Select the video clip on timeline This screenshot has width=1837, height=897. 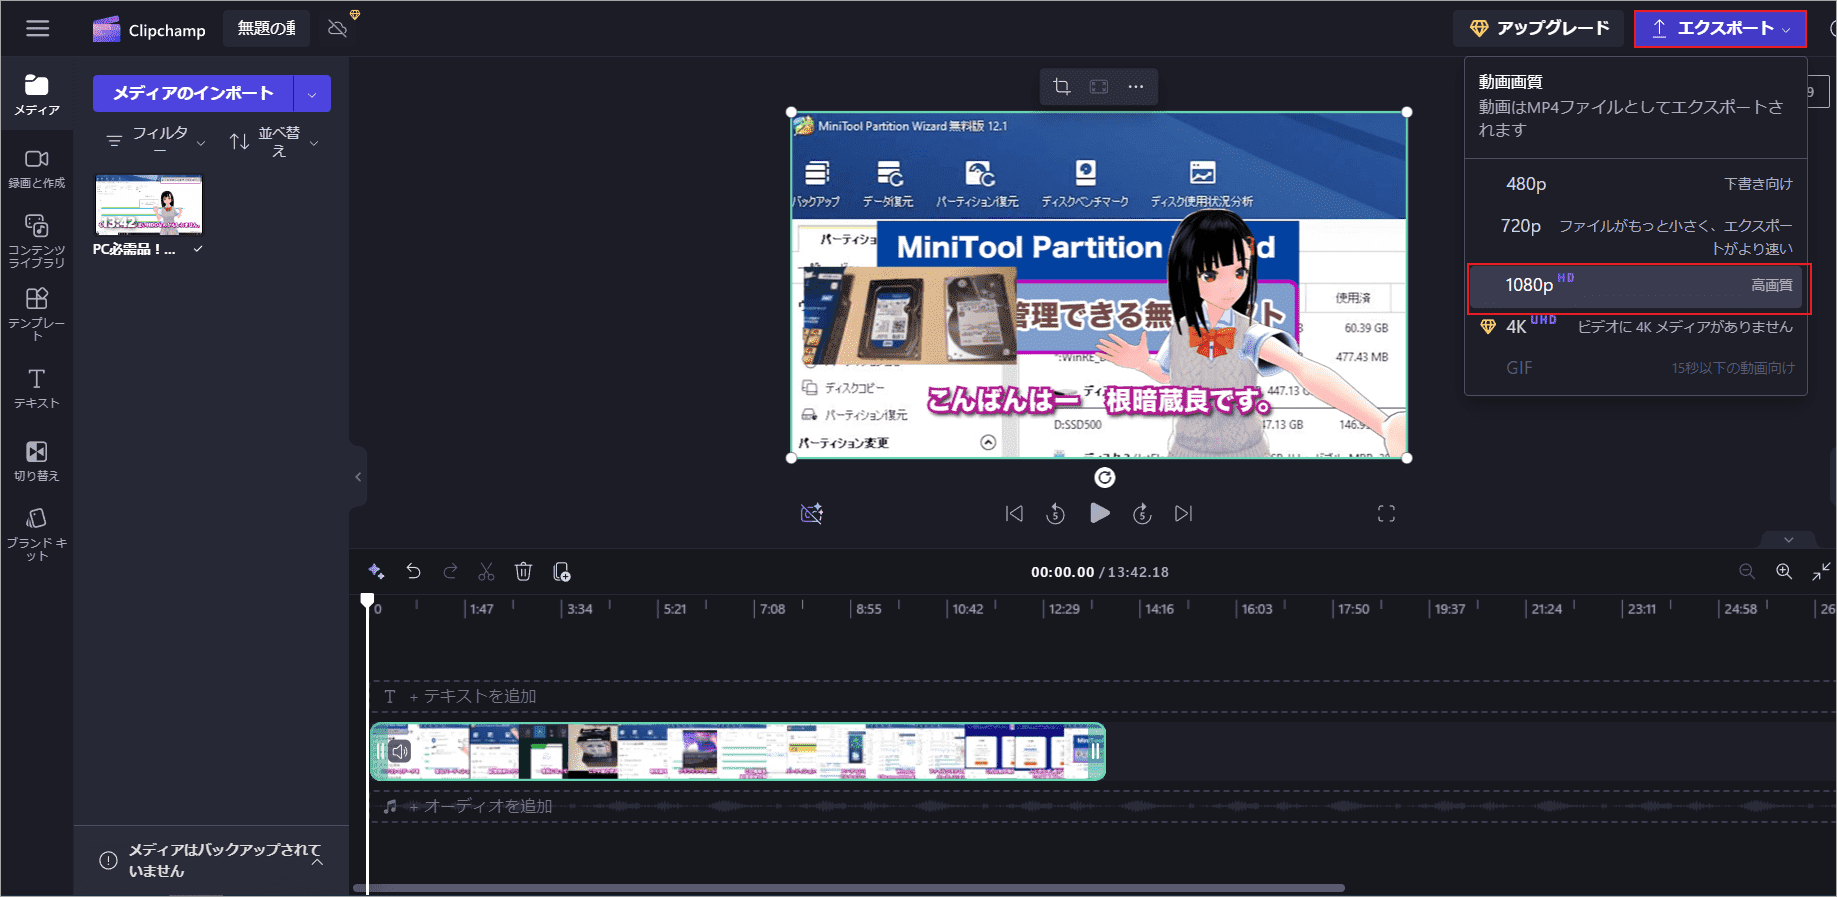coord(738,752)
